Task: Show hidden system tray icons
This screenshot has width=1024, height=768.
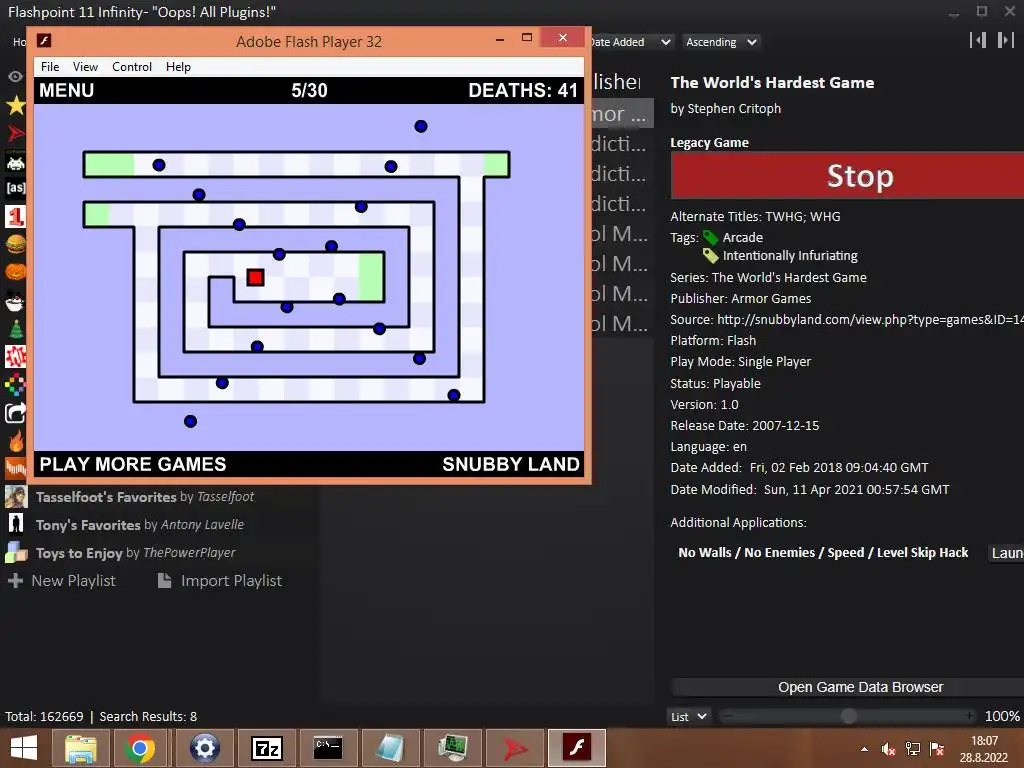Action: pos(865,749)
